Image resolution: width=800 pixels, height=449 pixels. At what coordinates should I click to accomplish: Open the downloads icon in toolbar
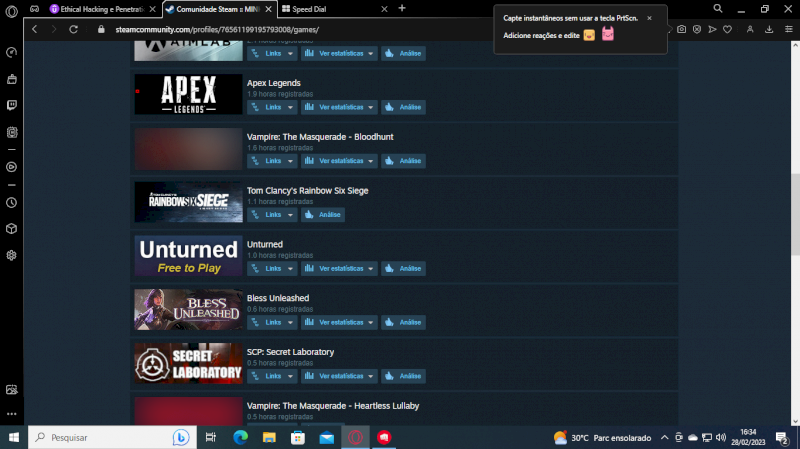pos(769,30)
